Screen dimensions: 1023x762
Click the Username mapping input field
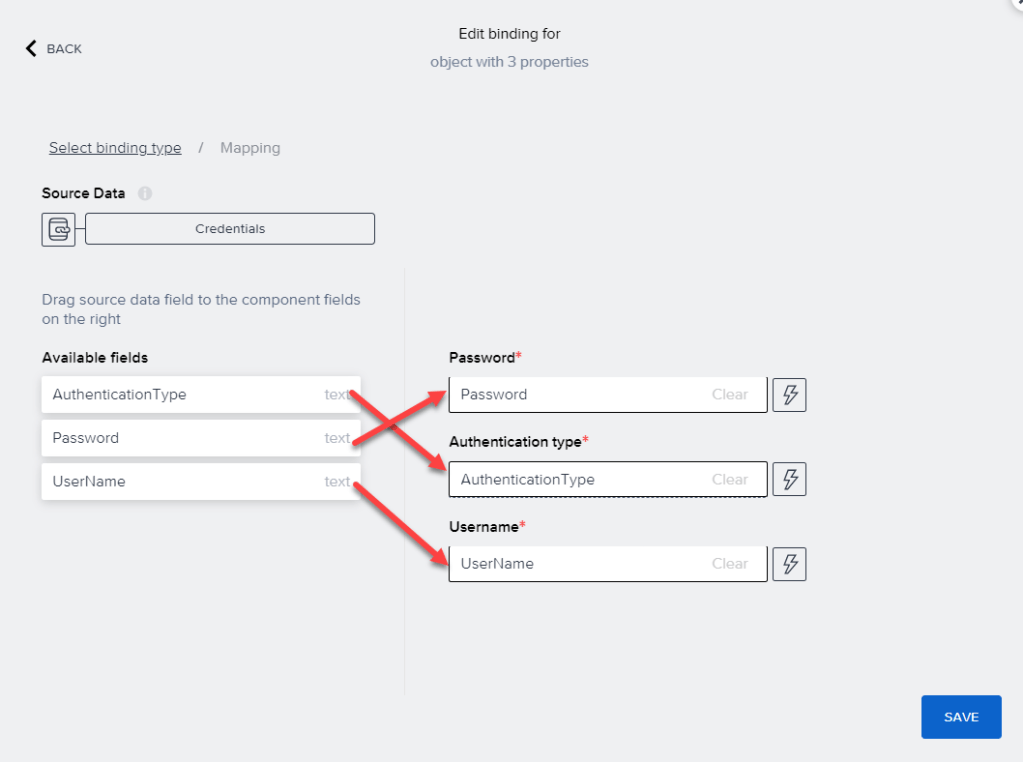point(575,564)
